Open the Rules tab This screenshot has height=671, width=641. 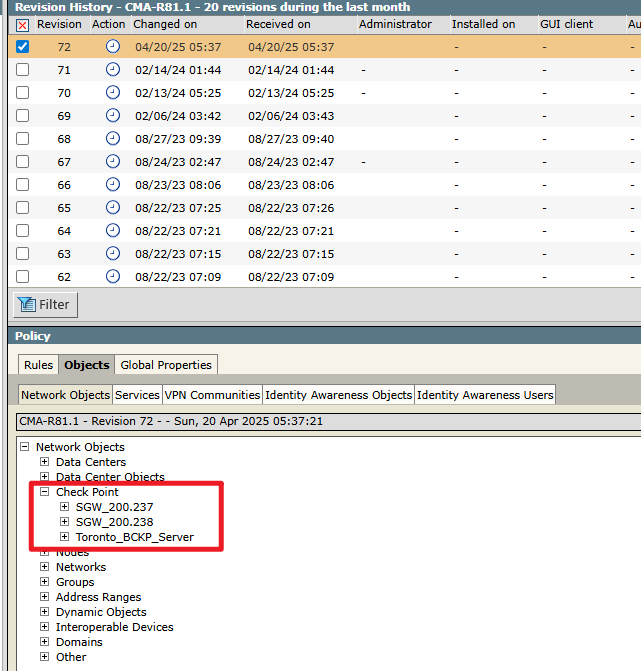coord(38,365)
